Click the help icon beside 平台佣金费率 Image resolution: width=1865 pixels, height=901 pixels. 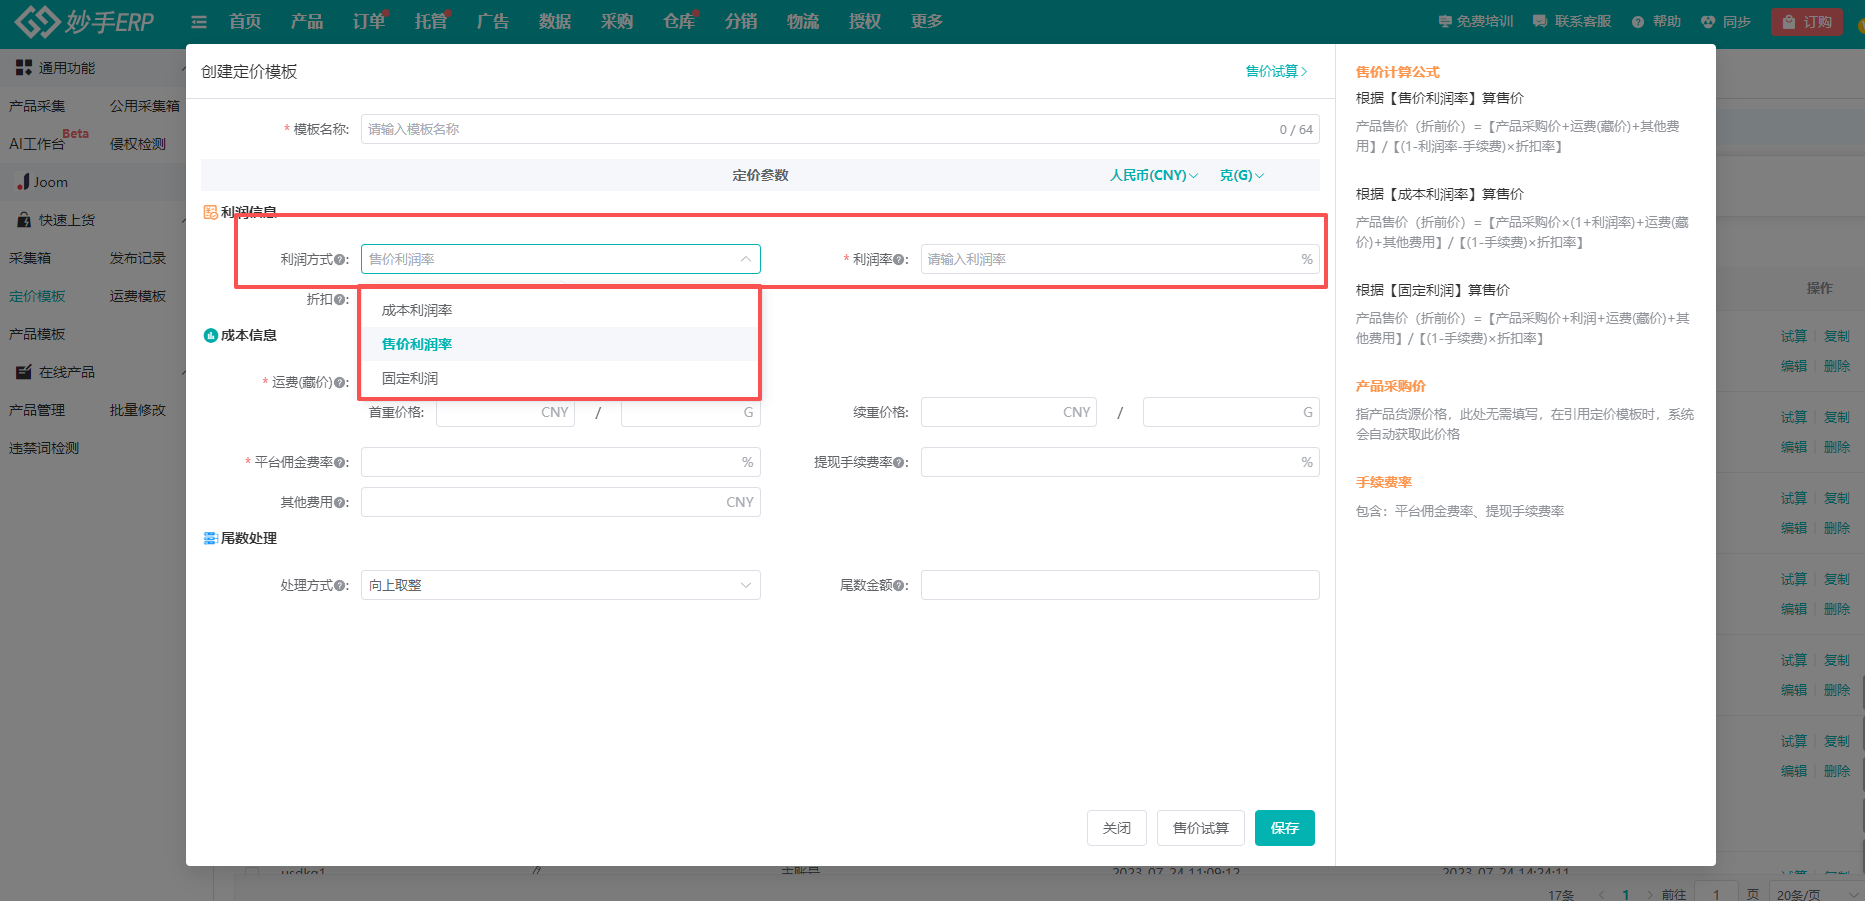tap(339, 463)
